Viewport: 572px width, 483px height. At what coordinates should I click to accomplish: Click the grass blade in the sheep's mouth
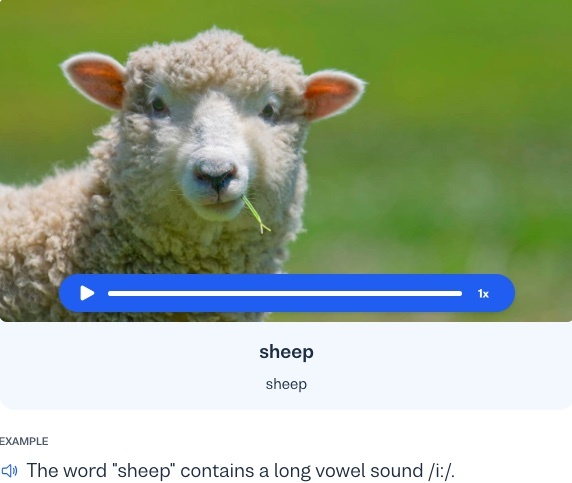pos(256,215)
